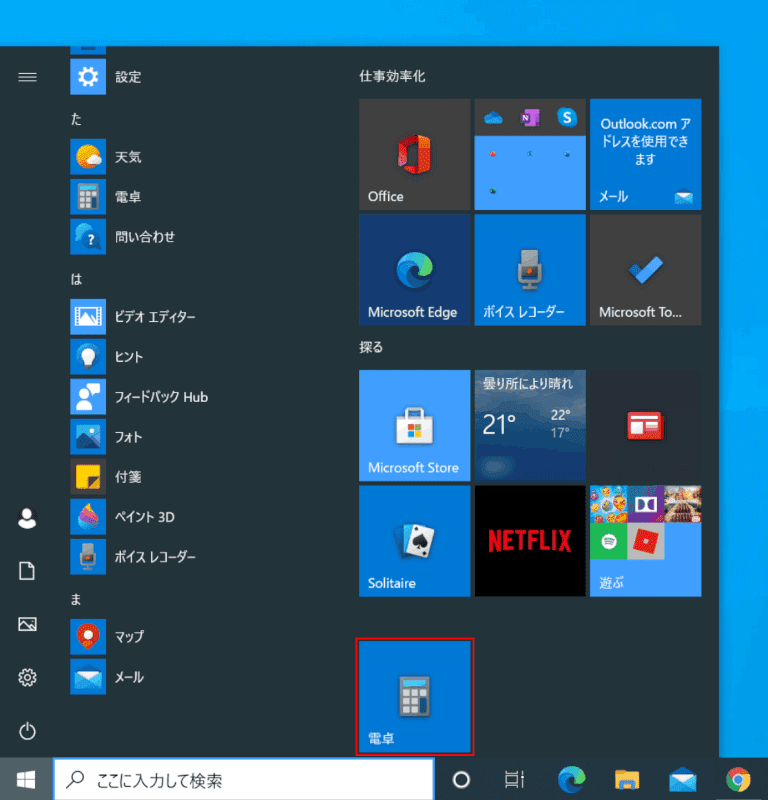Launch Microsoft Edge tile
Viewport: 768px width, 800px height.
tap(414, 269)
